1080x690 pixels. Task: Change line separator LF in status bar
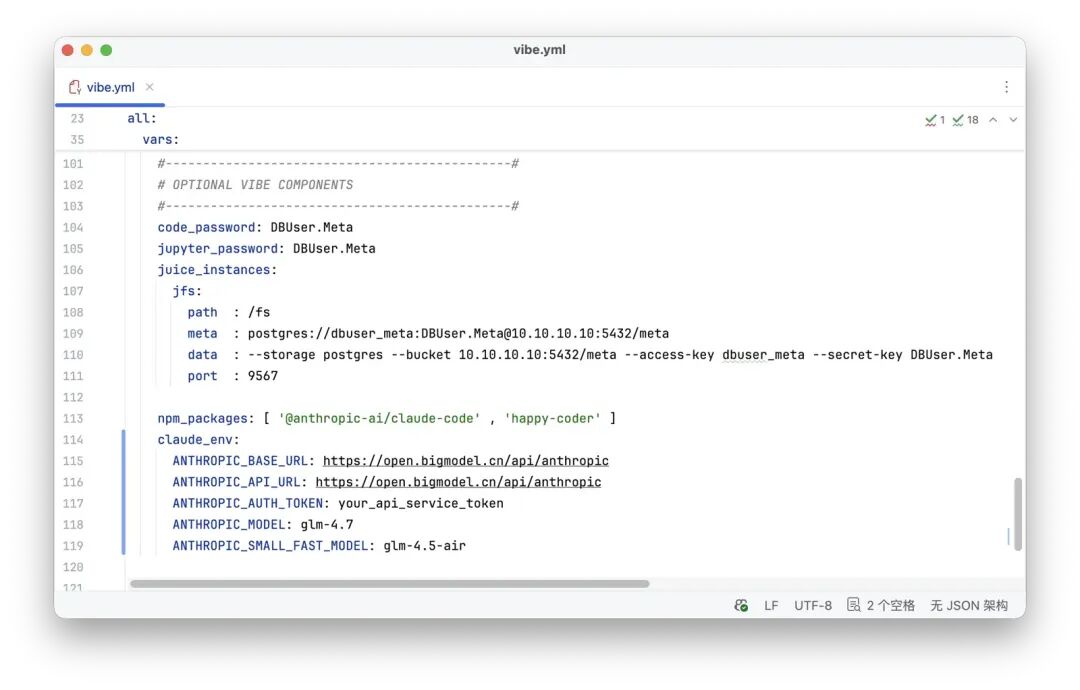[771, 605]
